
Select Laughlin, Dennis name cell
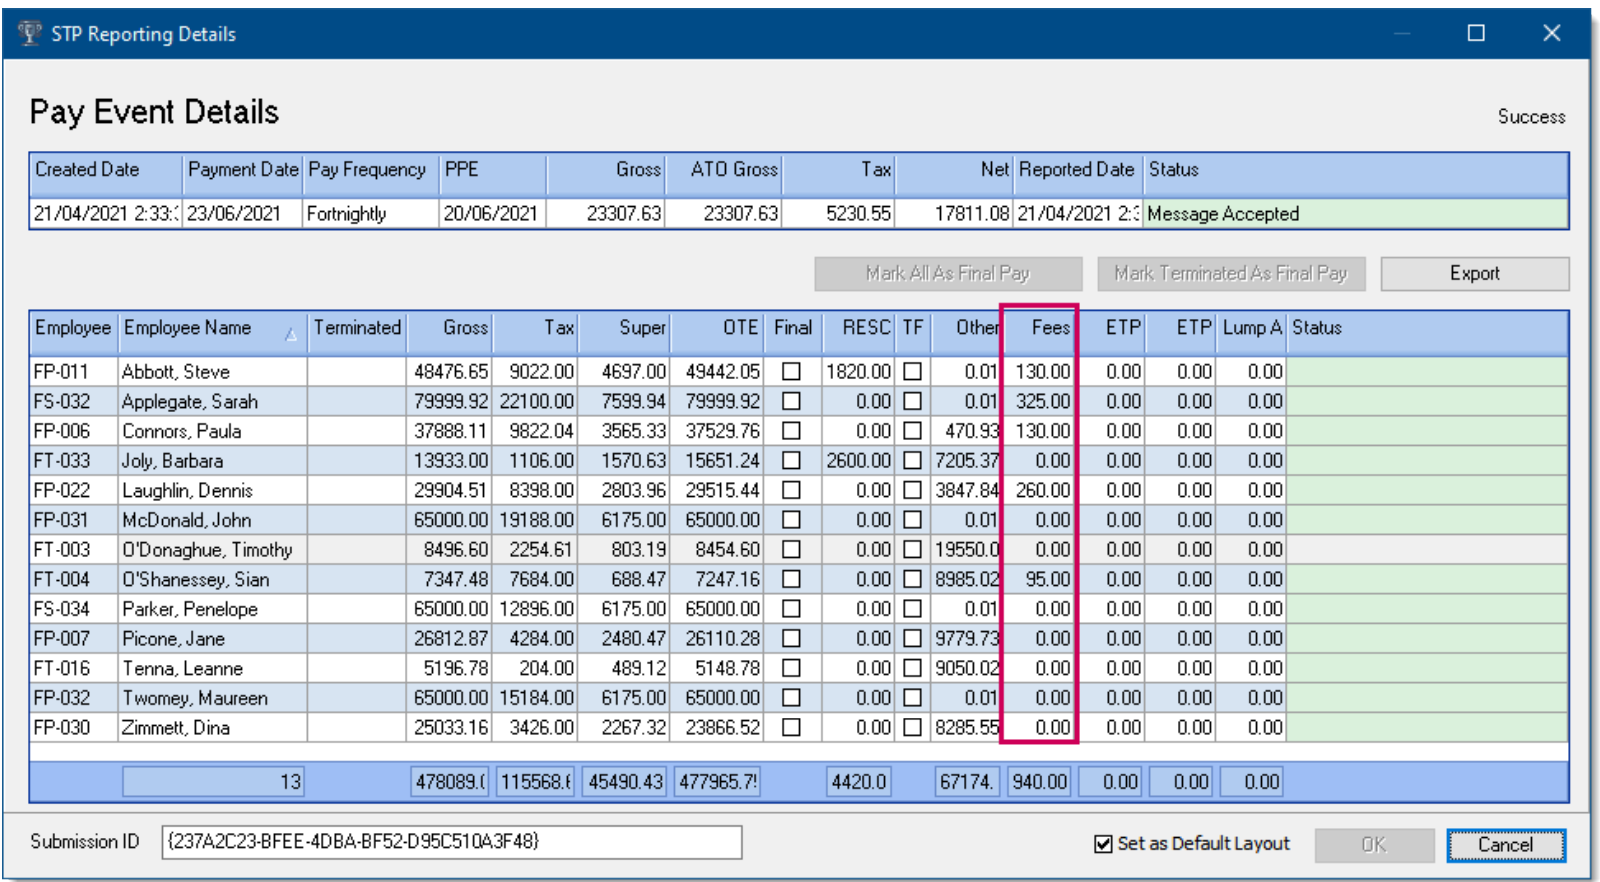pos(213,491)
